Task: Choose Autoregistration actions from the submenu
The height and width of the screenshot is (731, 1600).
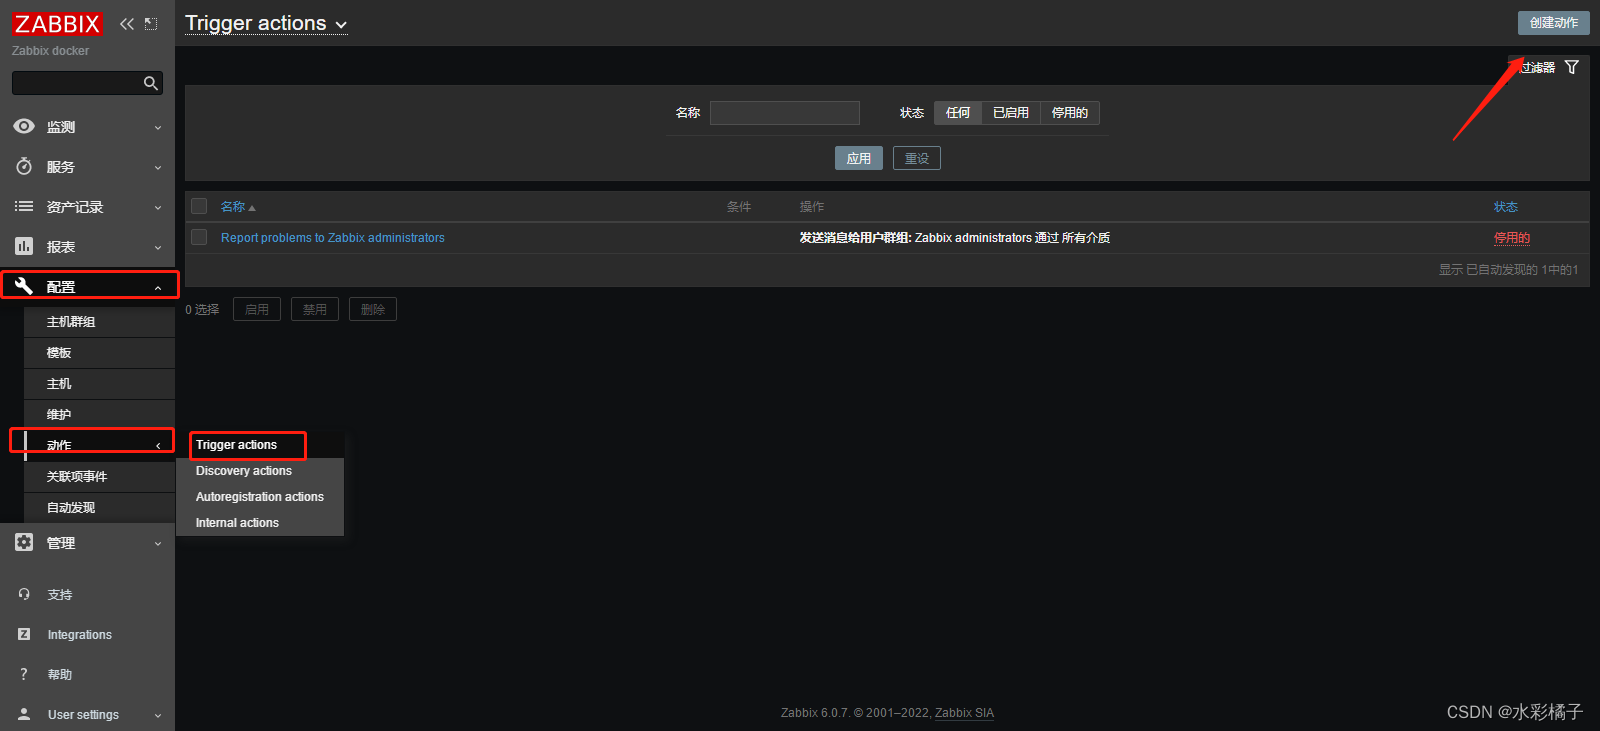Action: (x=260, y=497)
